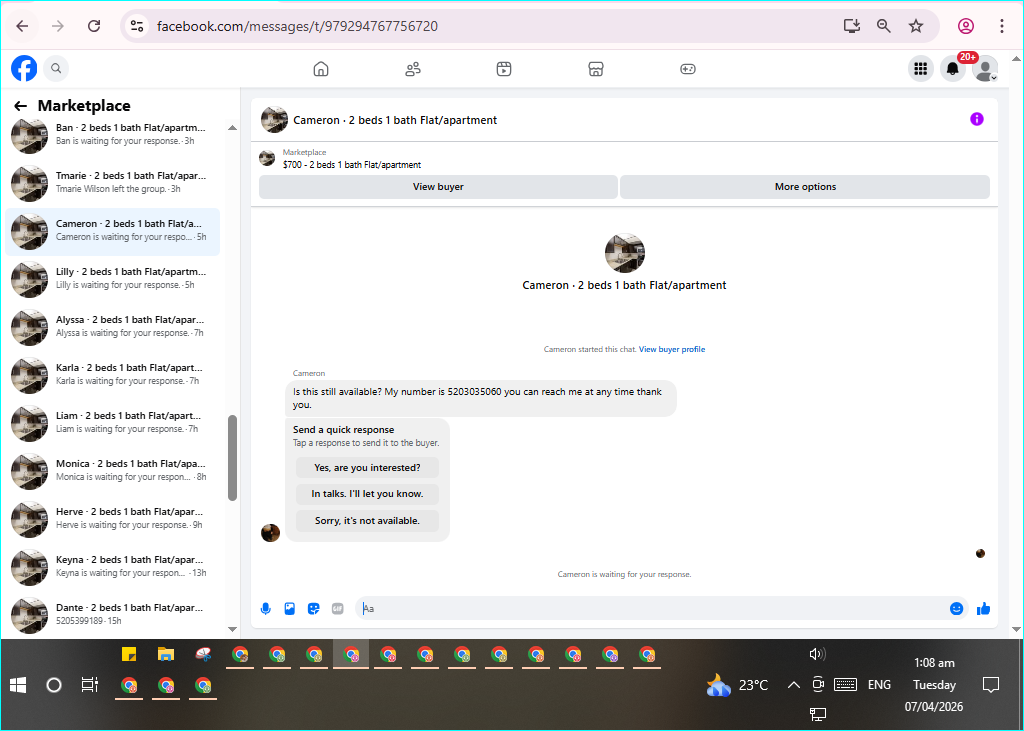Image resolution: width=1024 pixels, height=731 pixels.
Task: Select the Cameron chat in list
Action: [x=112, y=232]
